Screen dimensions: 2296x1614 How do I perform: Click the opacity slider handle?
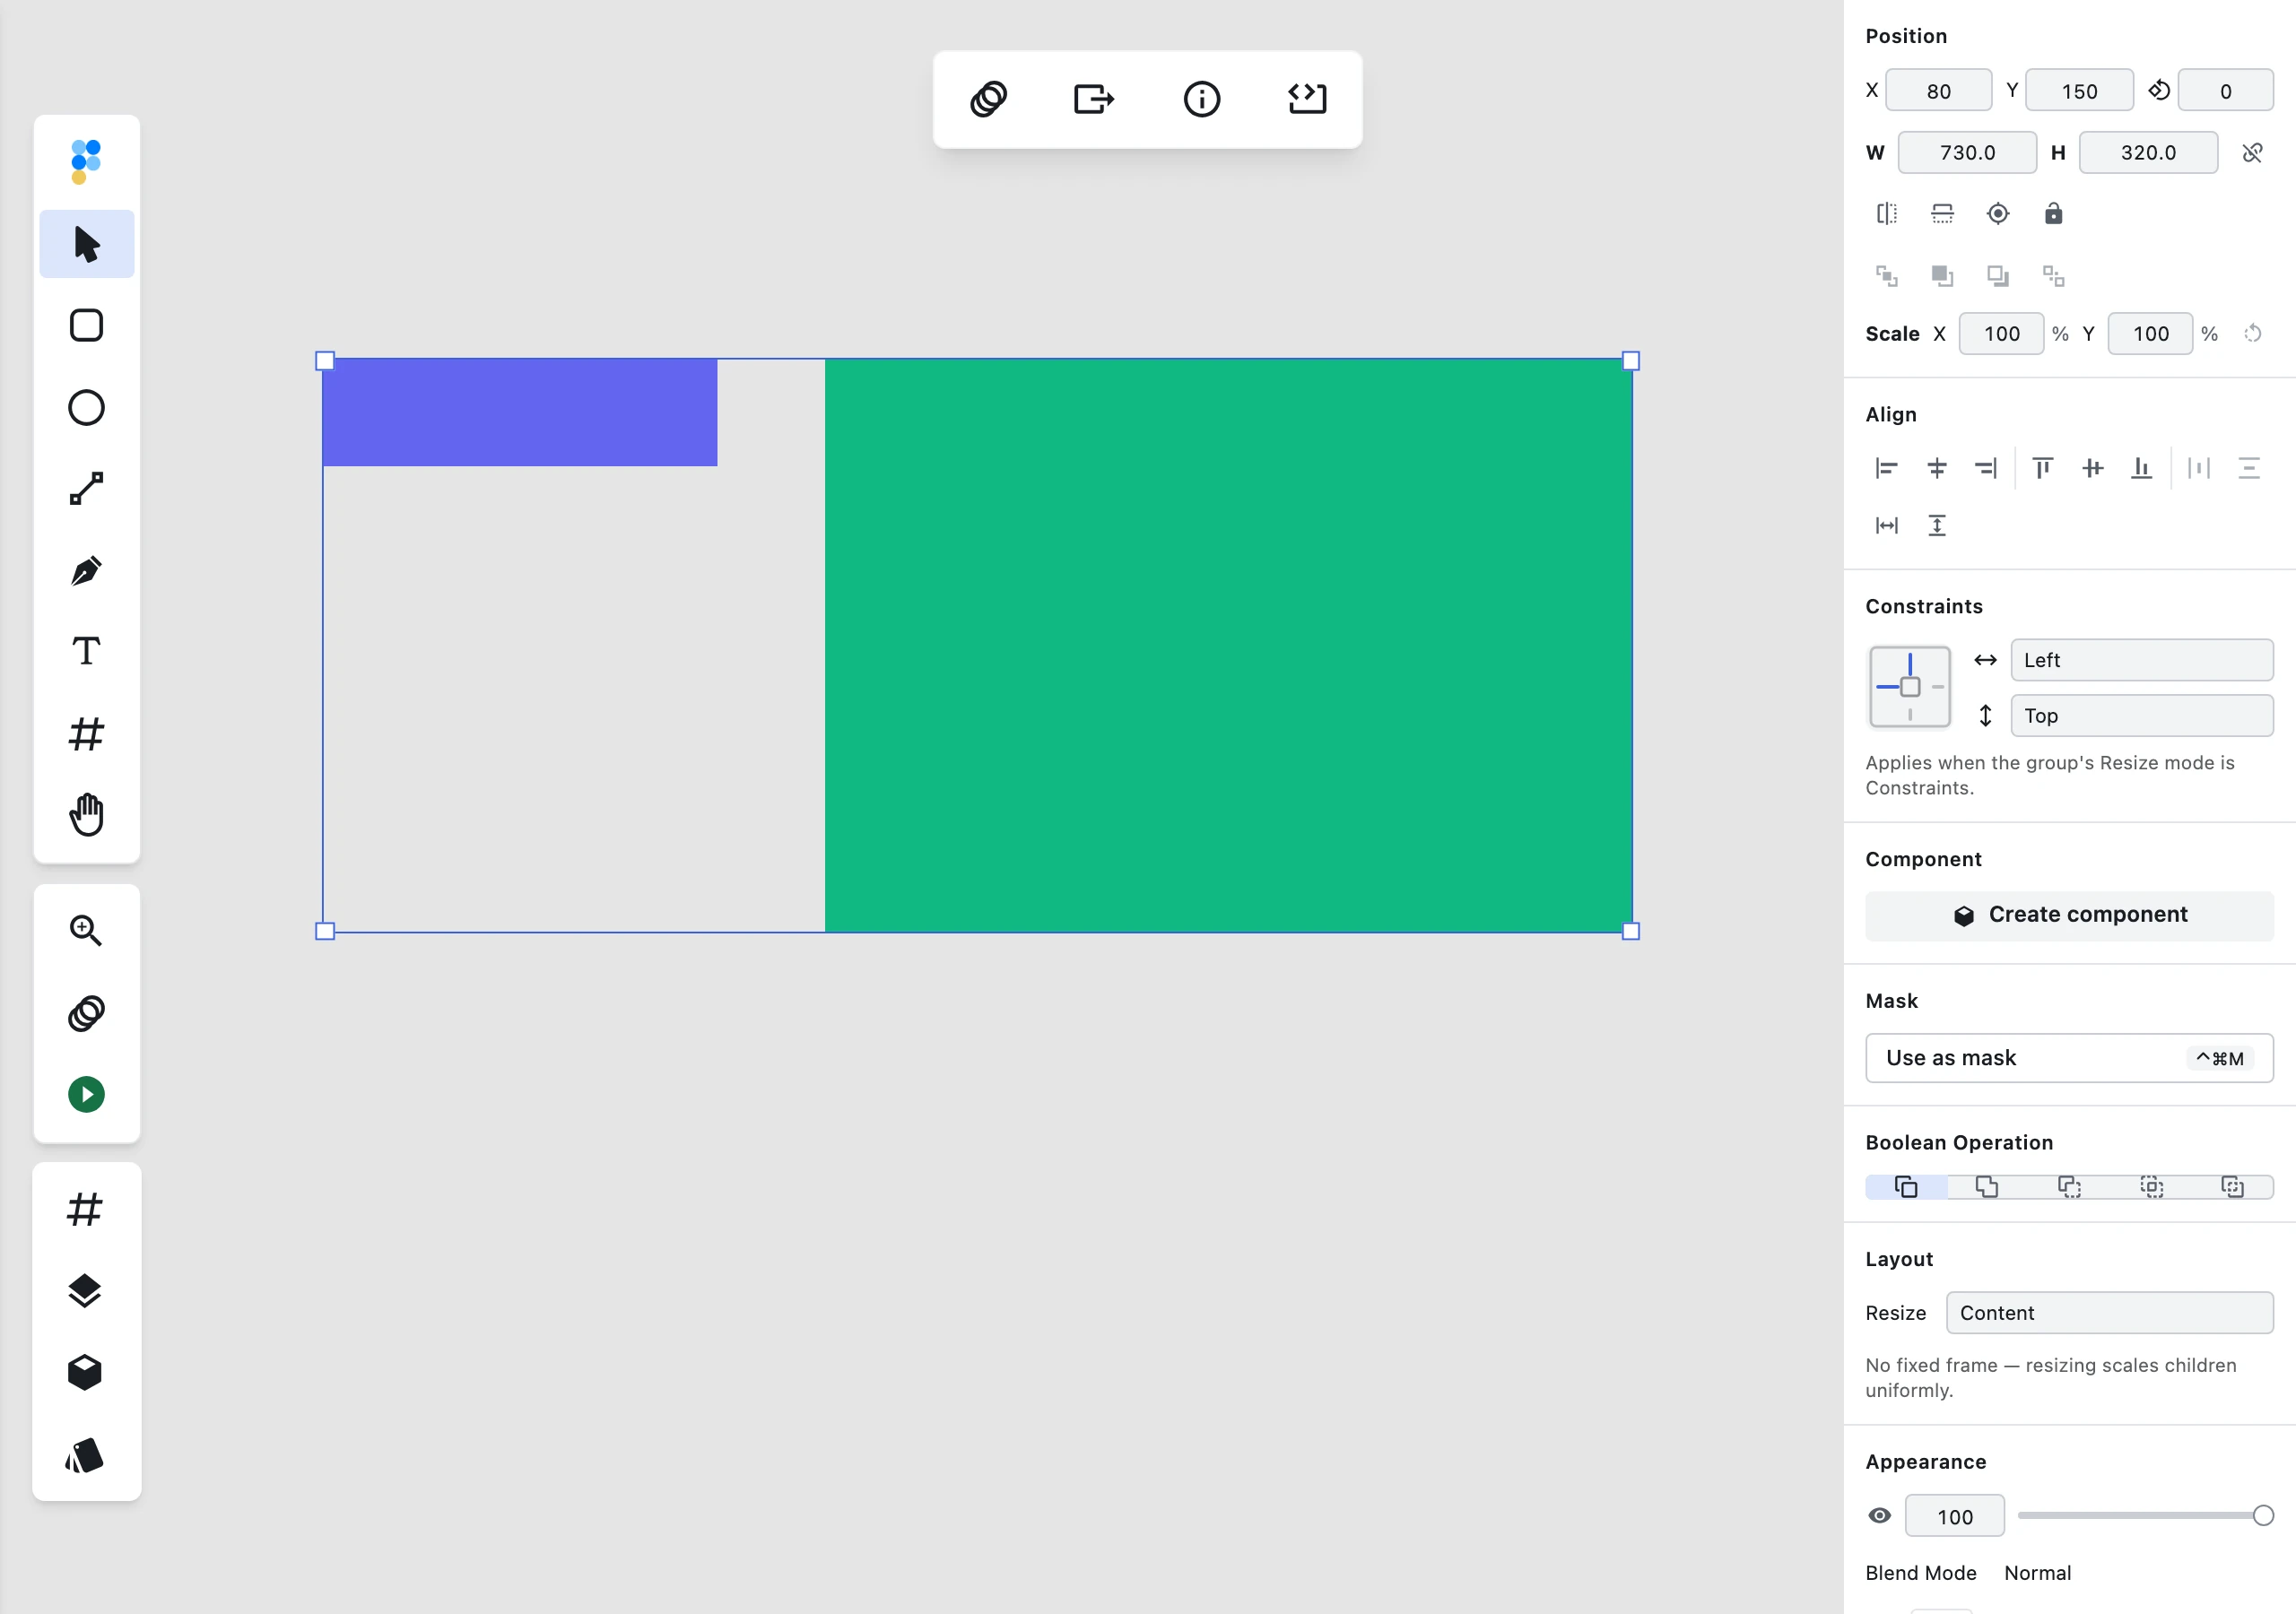pos(2263,1516)
